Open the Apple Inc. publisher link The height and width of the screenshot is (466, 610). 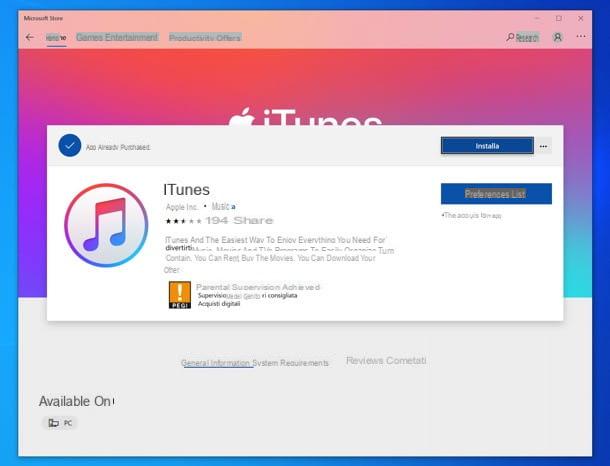pos(182,207)
